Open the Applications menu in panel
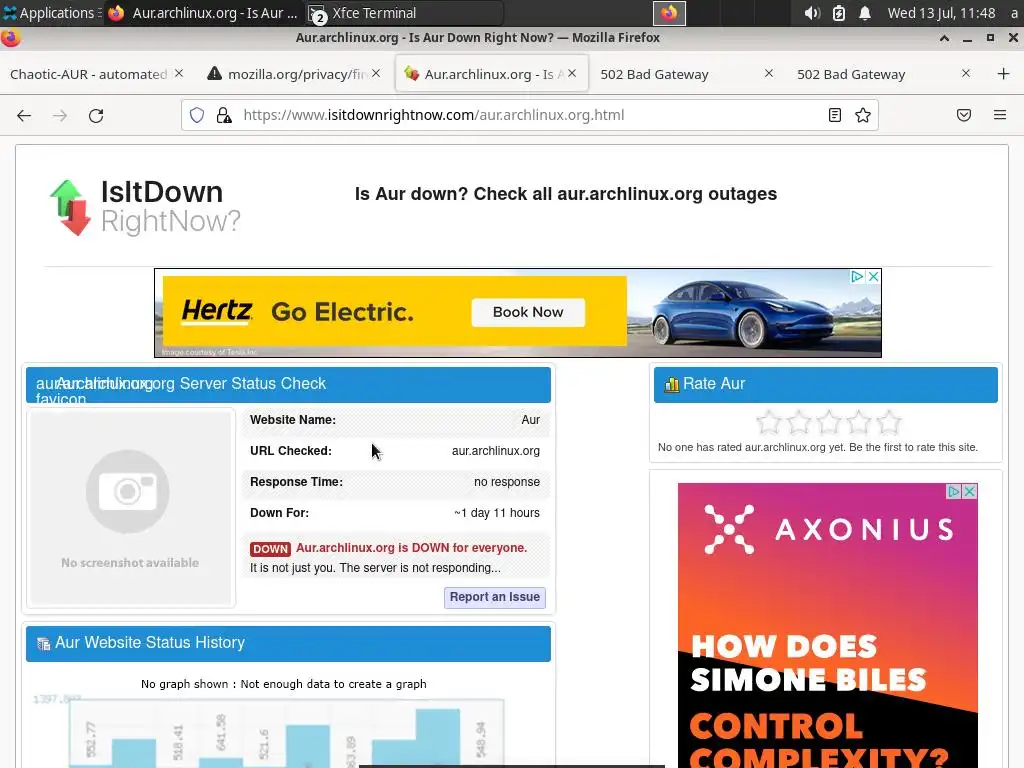The height and width of the screenshot is (768, 1024). click(x=51, y=13)
